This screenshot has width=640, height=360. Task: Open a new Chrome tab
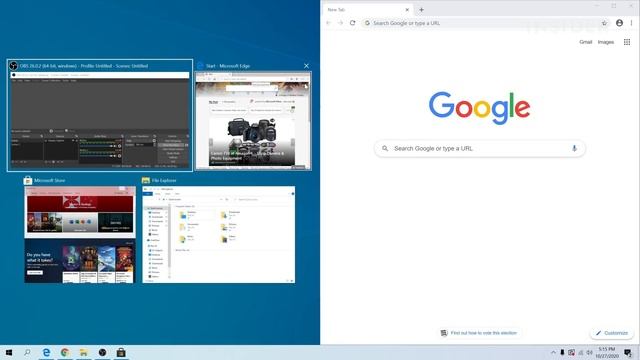(x=421, y=9)
